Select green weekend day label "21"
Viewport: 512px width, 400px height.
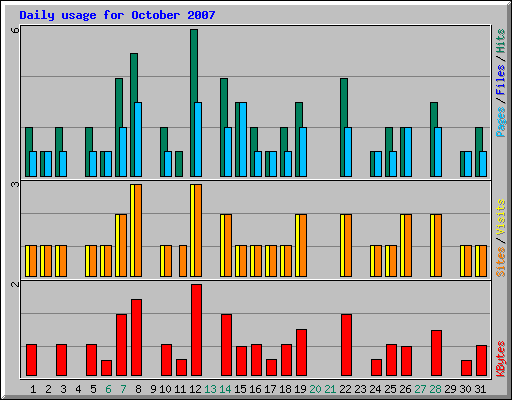point(330,389)
